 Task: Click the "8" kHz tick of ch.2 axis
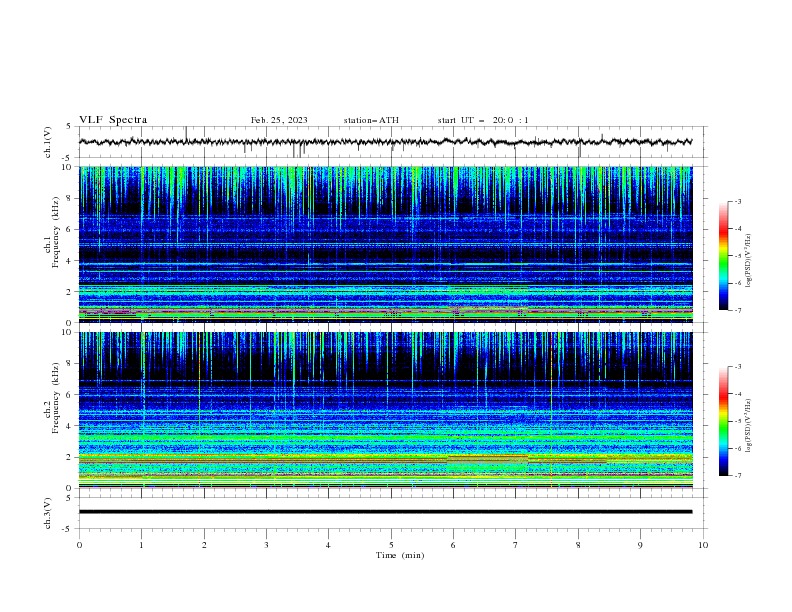(70, 364)
